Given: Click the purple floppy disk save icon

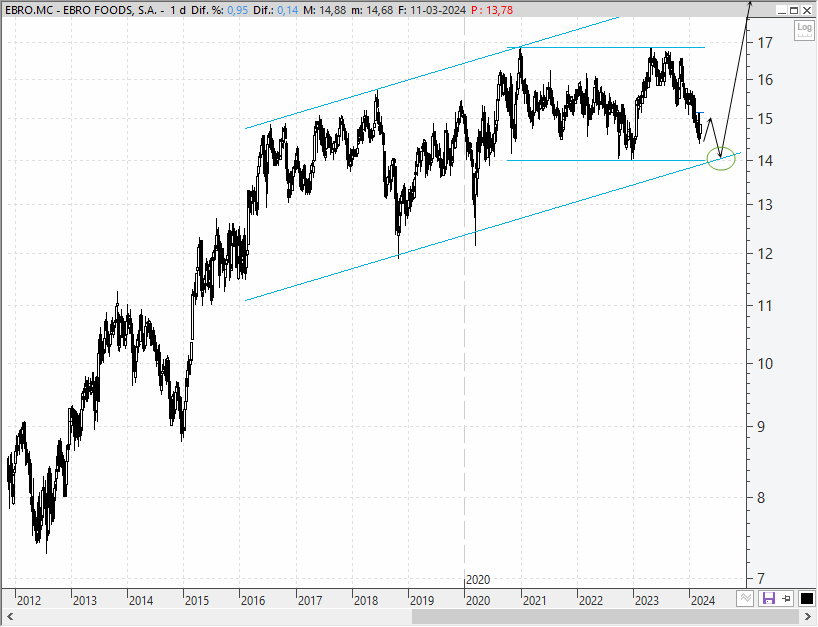Looking at the screenshot, I should (768, 598).
